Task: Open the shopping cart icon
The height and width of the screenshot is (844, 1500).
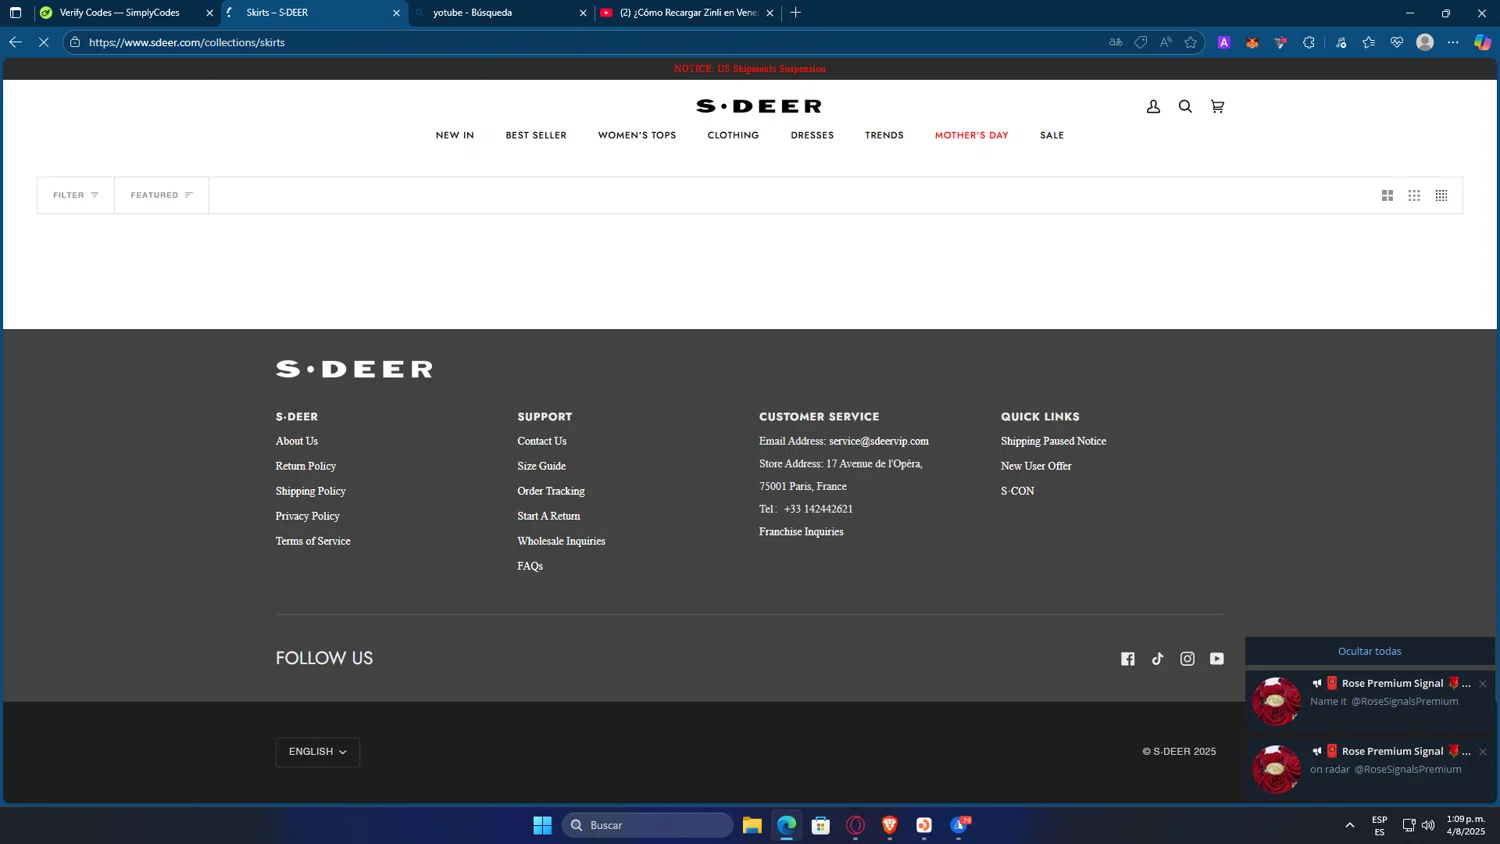Action: 1217,106
